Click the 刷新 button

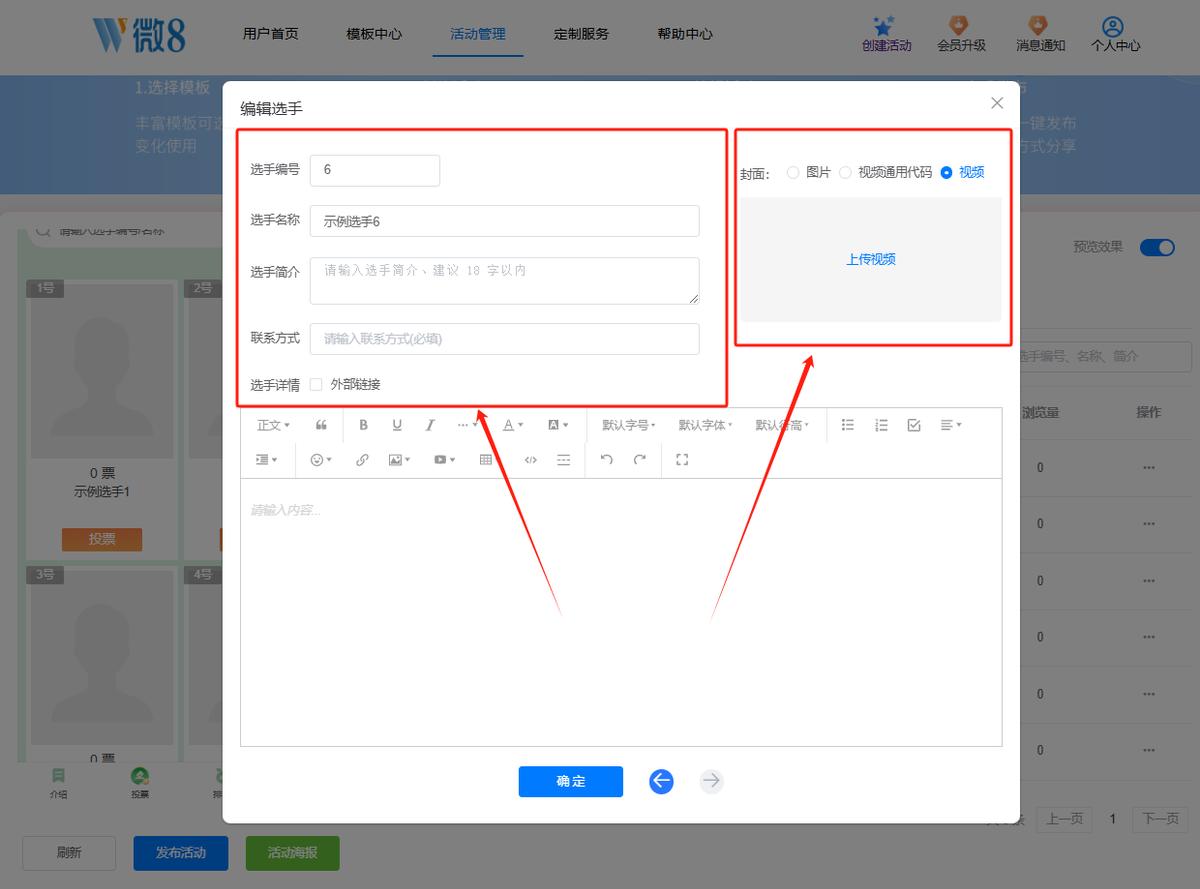pyautogui.click(x=69, y=853)
